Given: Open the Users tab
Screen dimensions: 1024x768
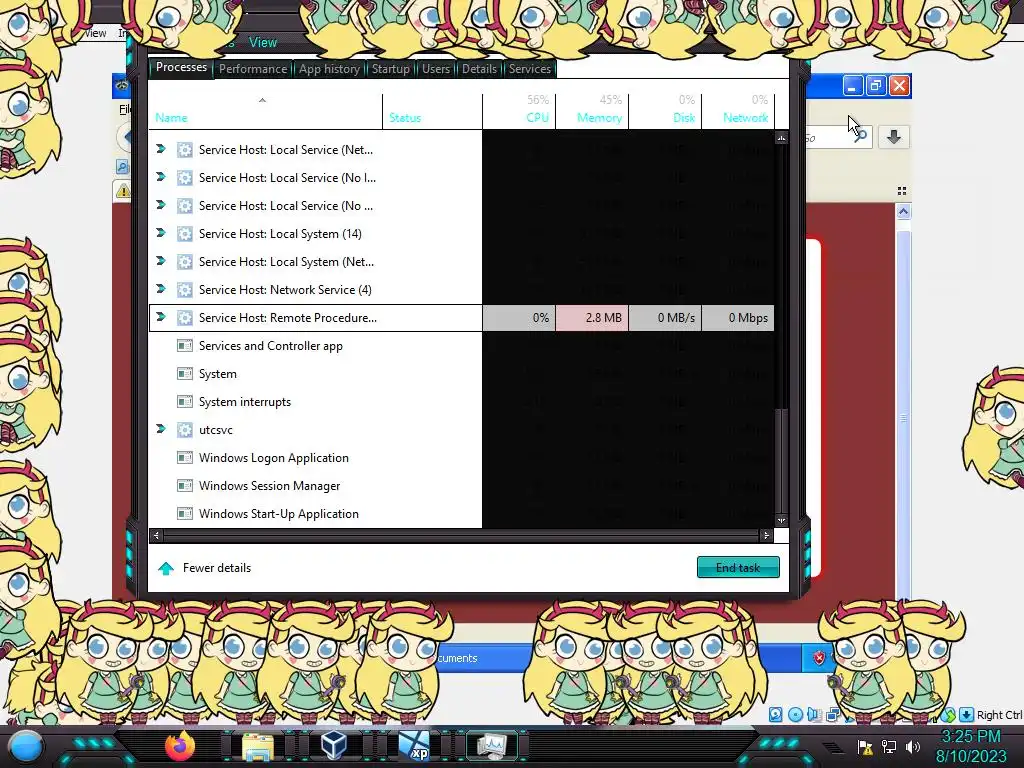Looking at the screenshot, I should pyautogui.click(x=436, y=69).
